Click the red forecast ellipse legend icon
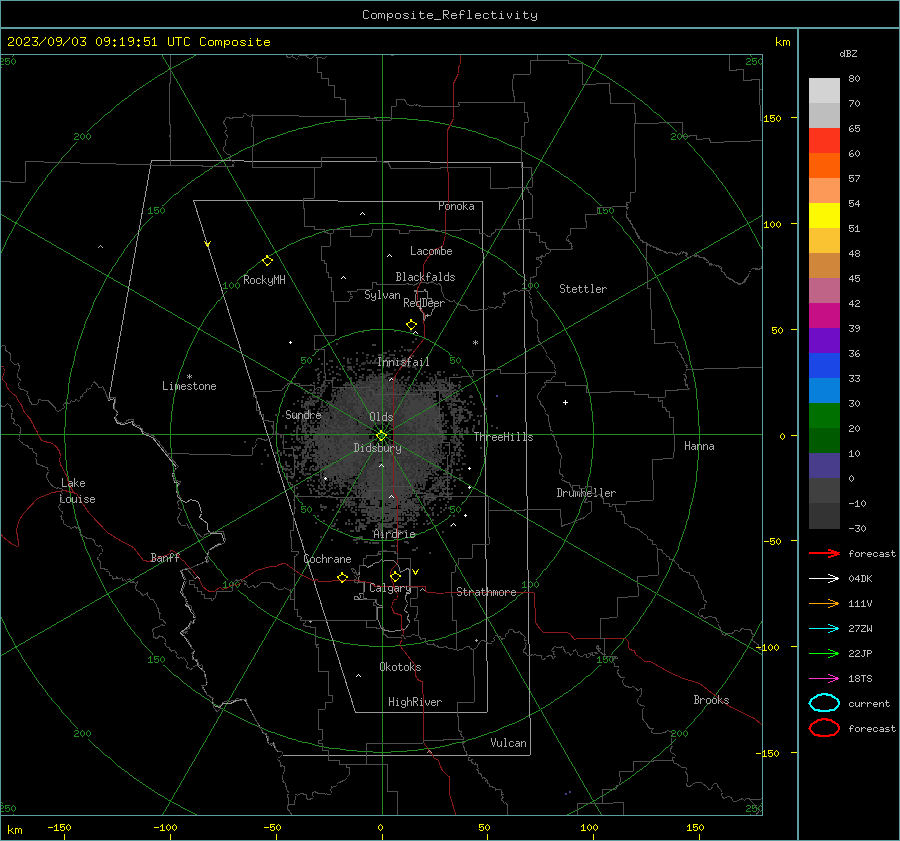This screenshot has width=900, height=841. [x=824, y=728]
